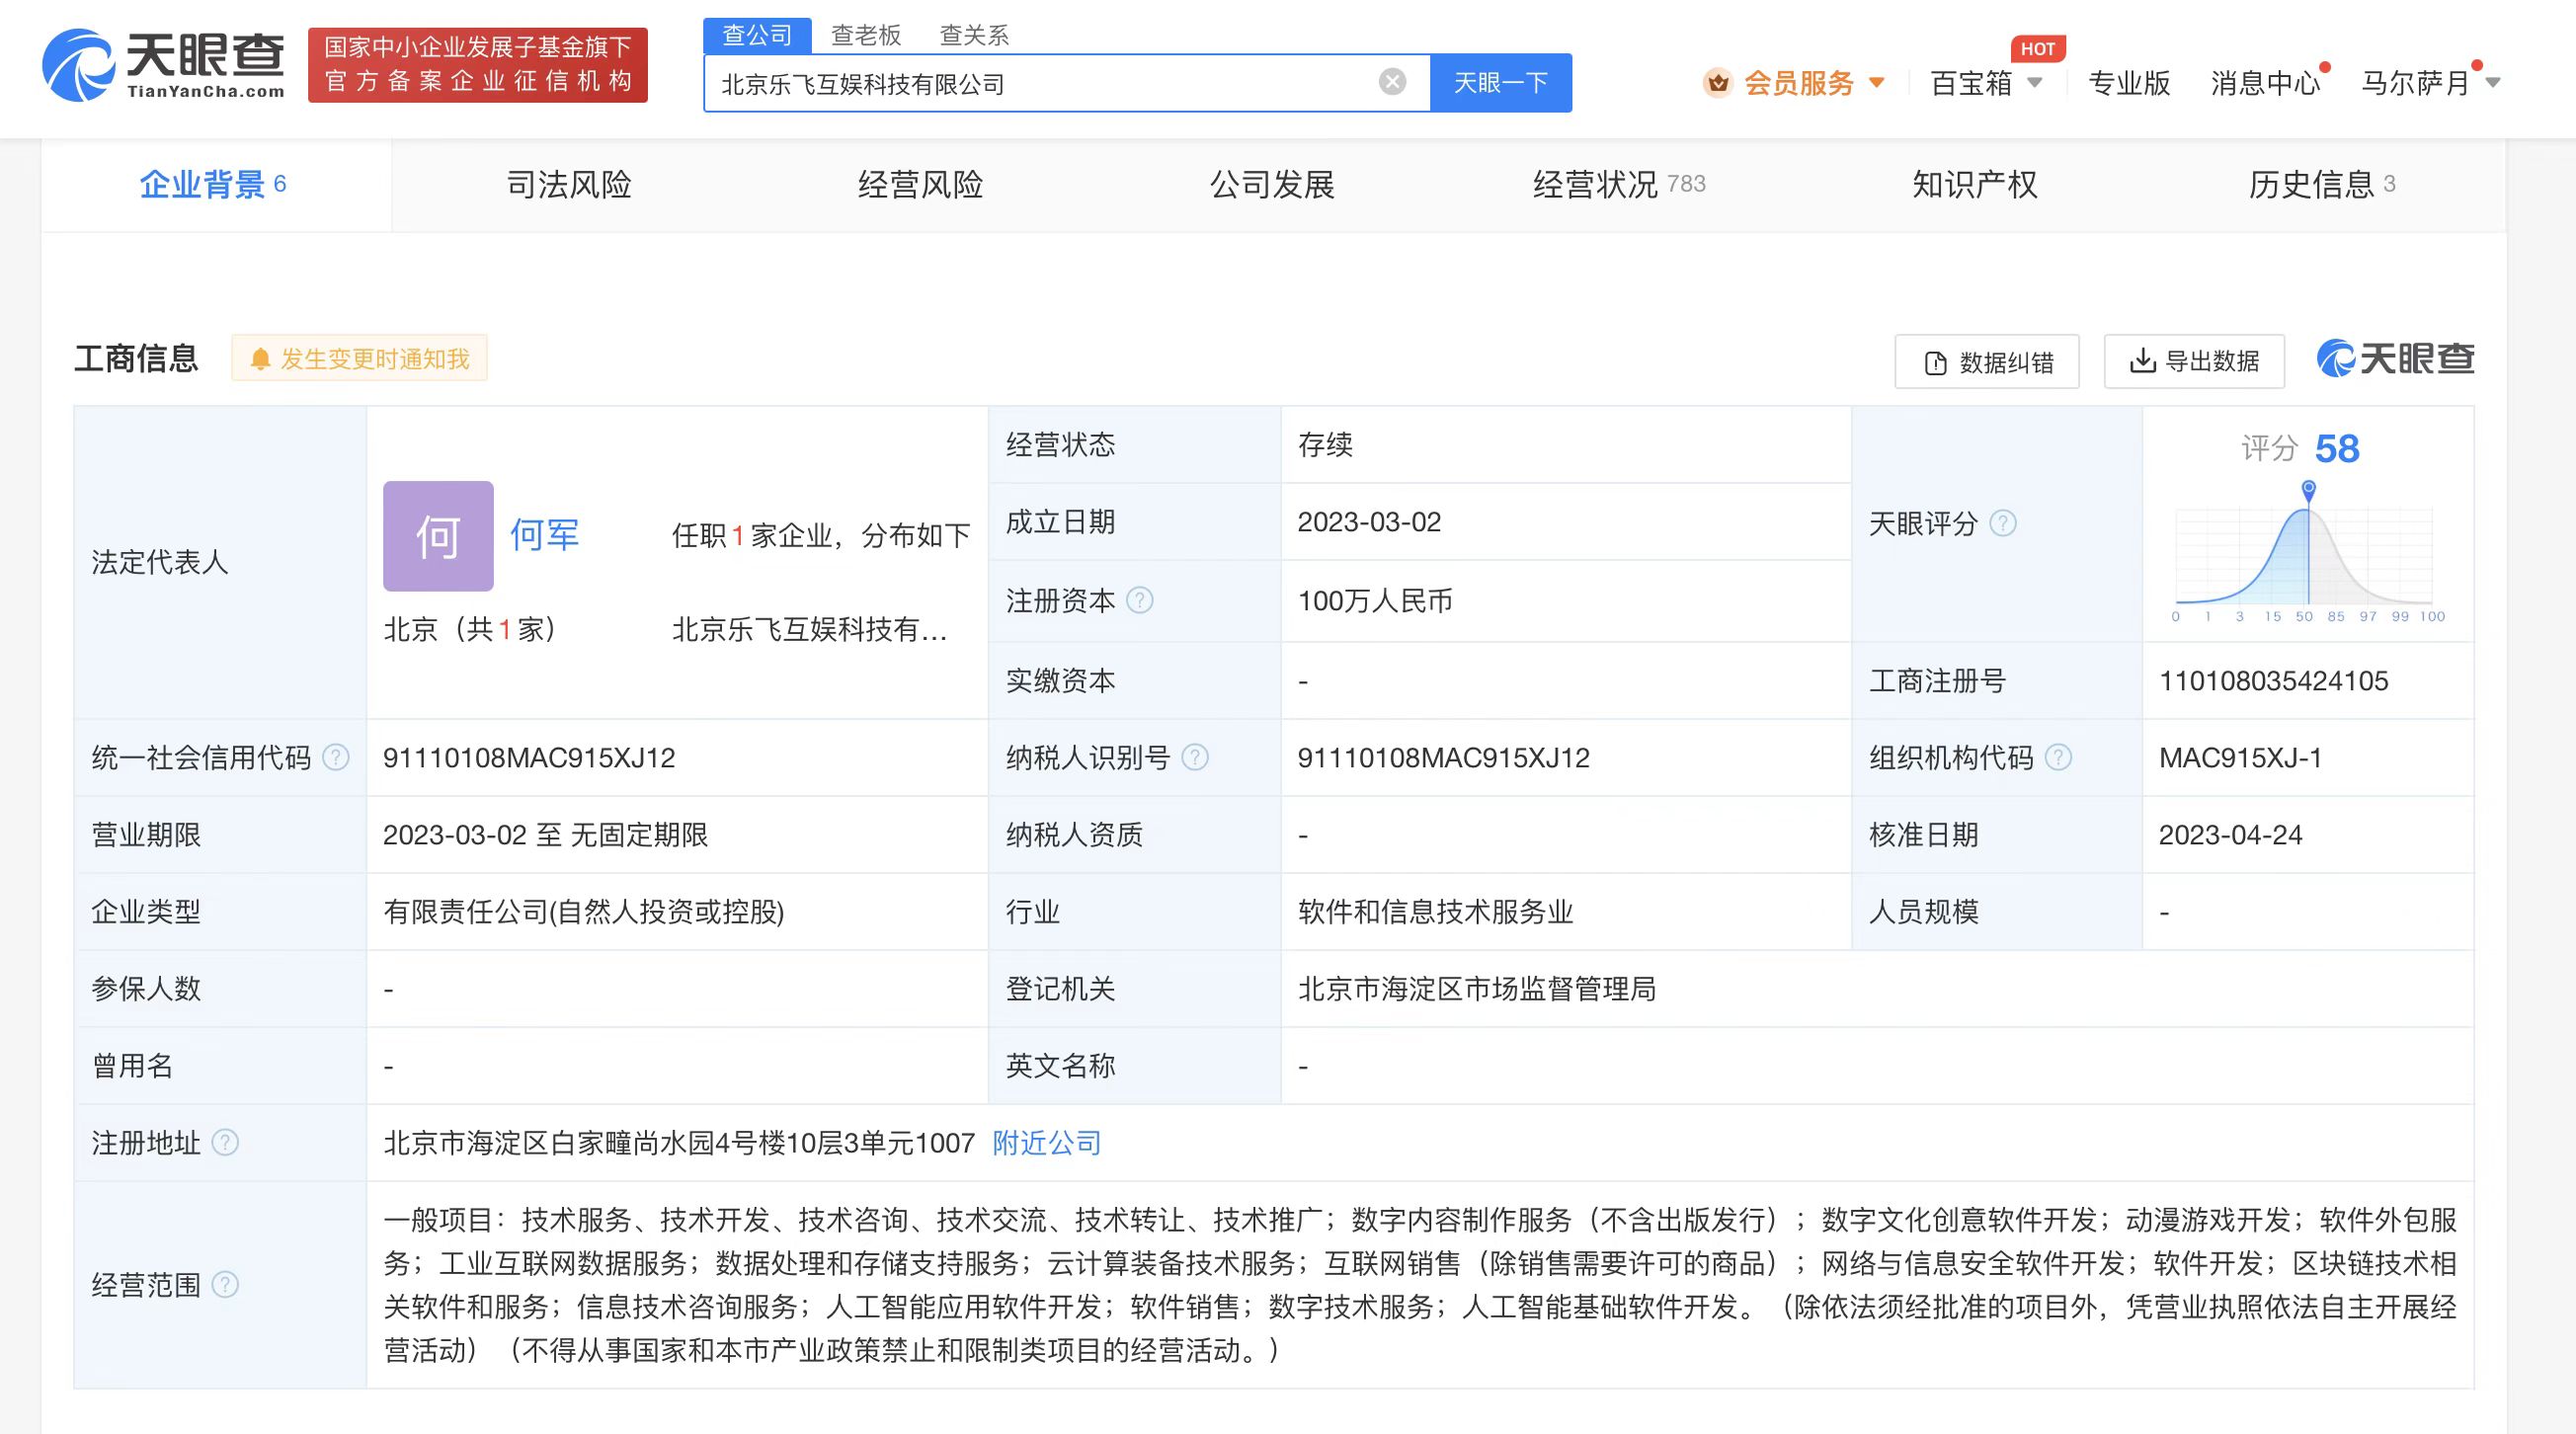The height and width of the screenshot is (1434, 2576).
Task: Open the 经营风险 tab
Action: [x=920, y=185]
